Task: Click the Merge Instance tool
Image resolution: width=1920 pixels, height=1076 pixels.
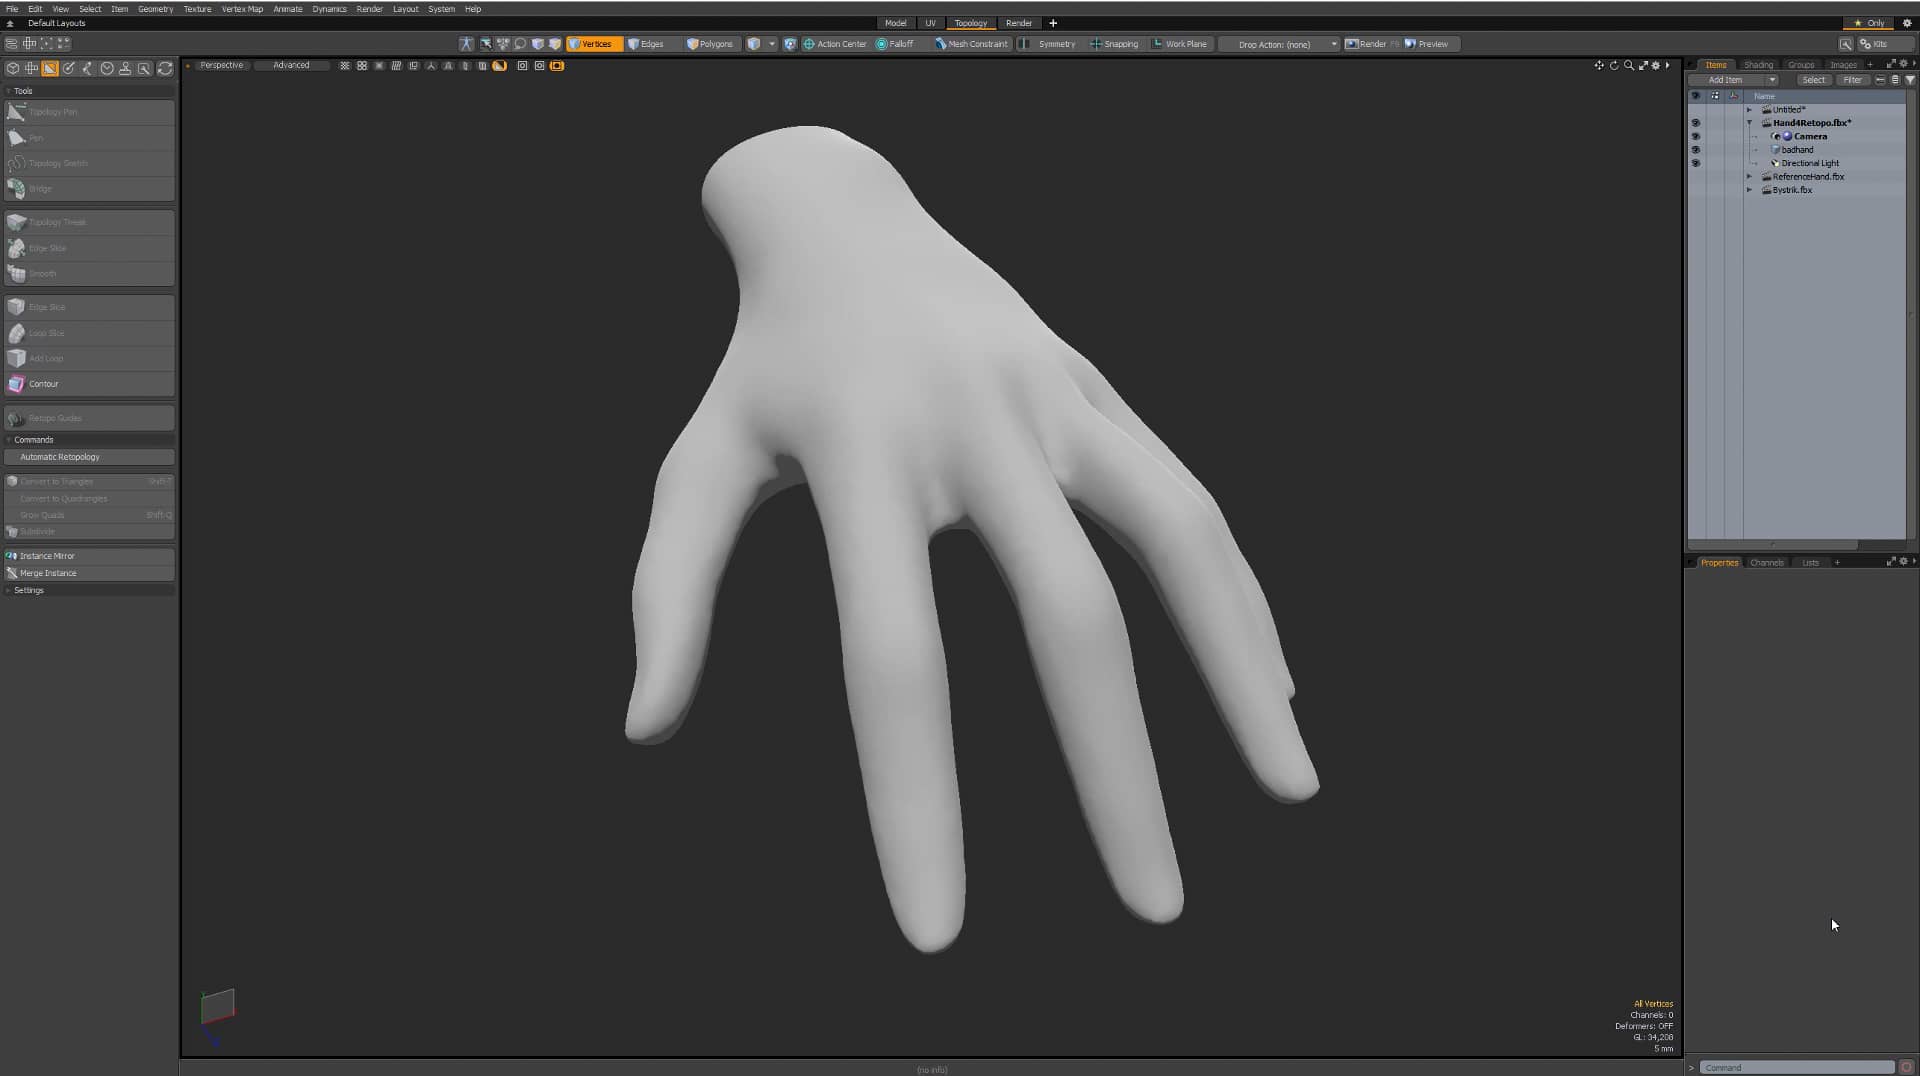Action: coord(46,573)
